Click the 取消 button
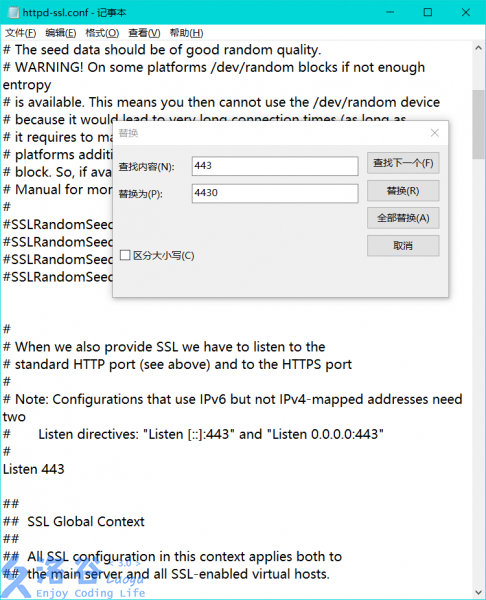Viewport: 486px width, 600px height. (x=403, y=246)
